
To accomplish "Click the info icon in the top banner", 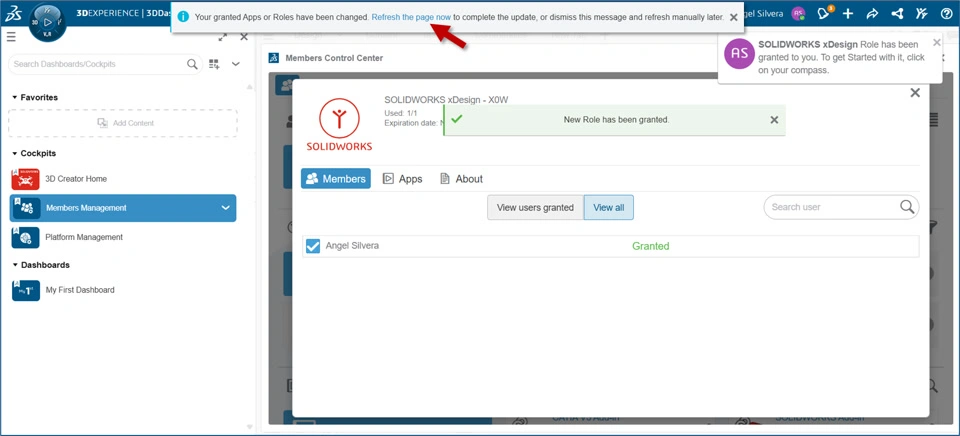I will click(x=183, y=17).
